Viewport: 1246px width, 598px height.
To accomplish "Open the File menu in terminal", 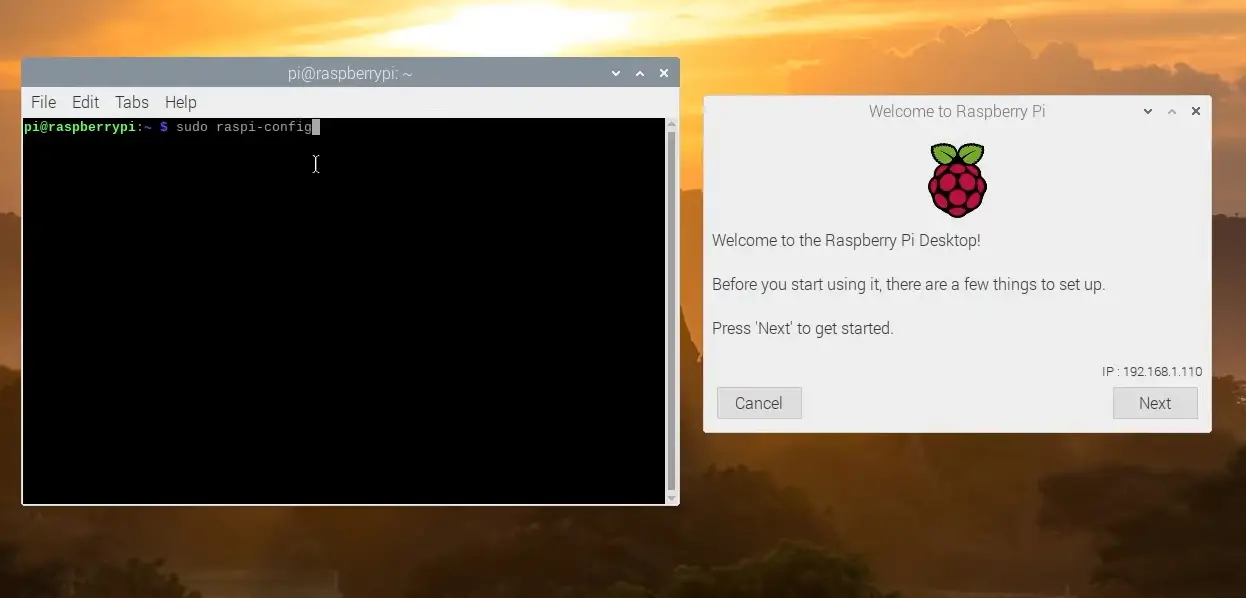I will tap(43, 102).
